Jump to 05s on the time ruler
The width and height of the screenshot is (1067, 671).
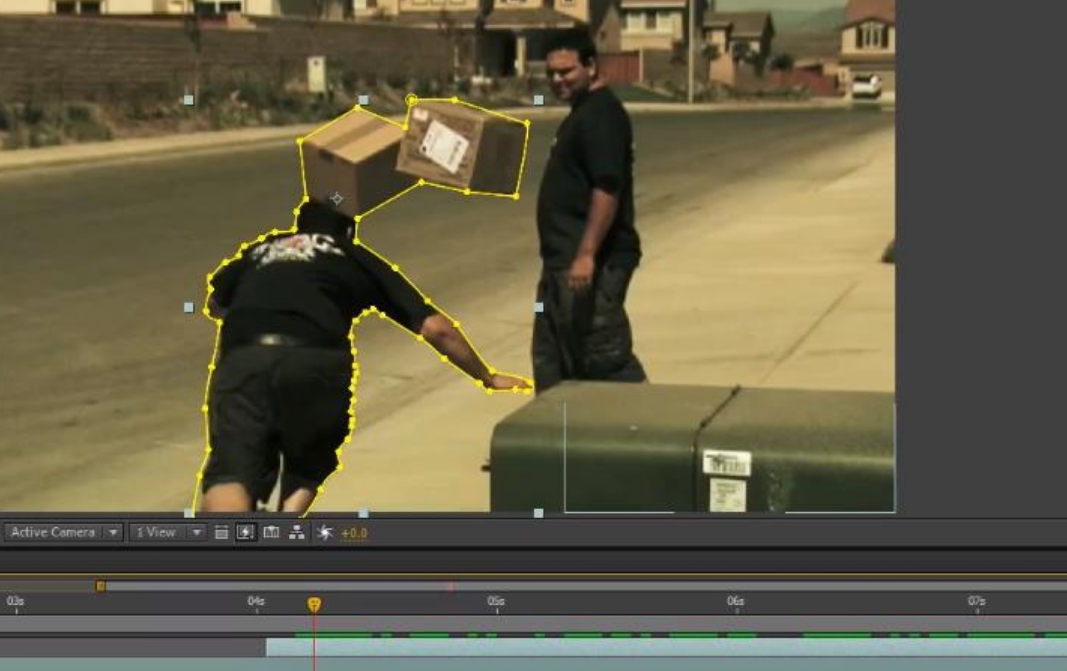[x=495, y=602]
